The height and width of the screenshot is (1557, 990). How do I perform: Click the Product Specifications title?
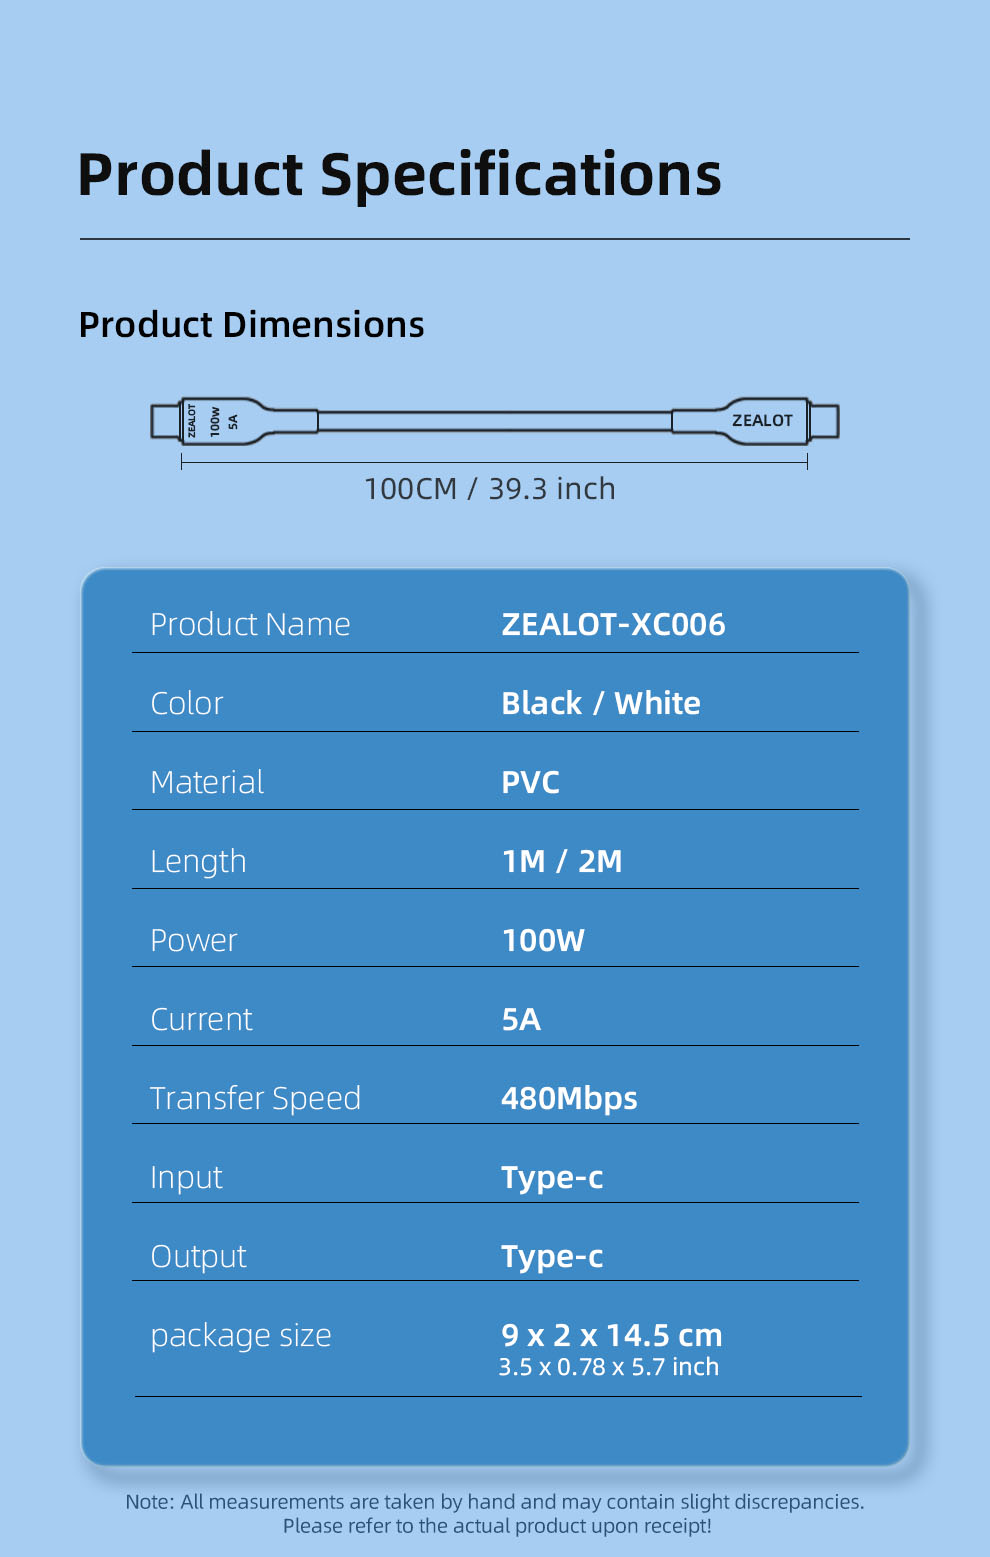(x=399, y=175)
